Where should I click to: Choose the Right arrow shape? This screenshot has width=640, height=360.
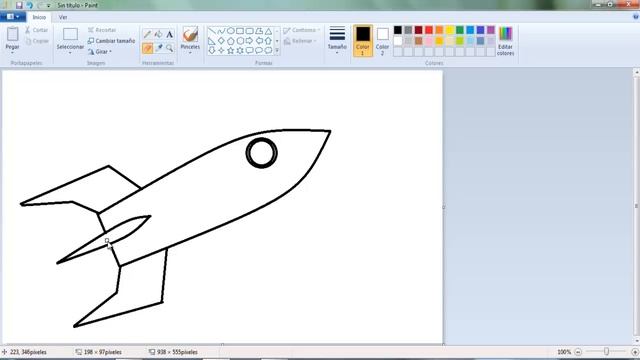pos(249,41)
